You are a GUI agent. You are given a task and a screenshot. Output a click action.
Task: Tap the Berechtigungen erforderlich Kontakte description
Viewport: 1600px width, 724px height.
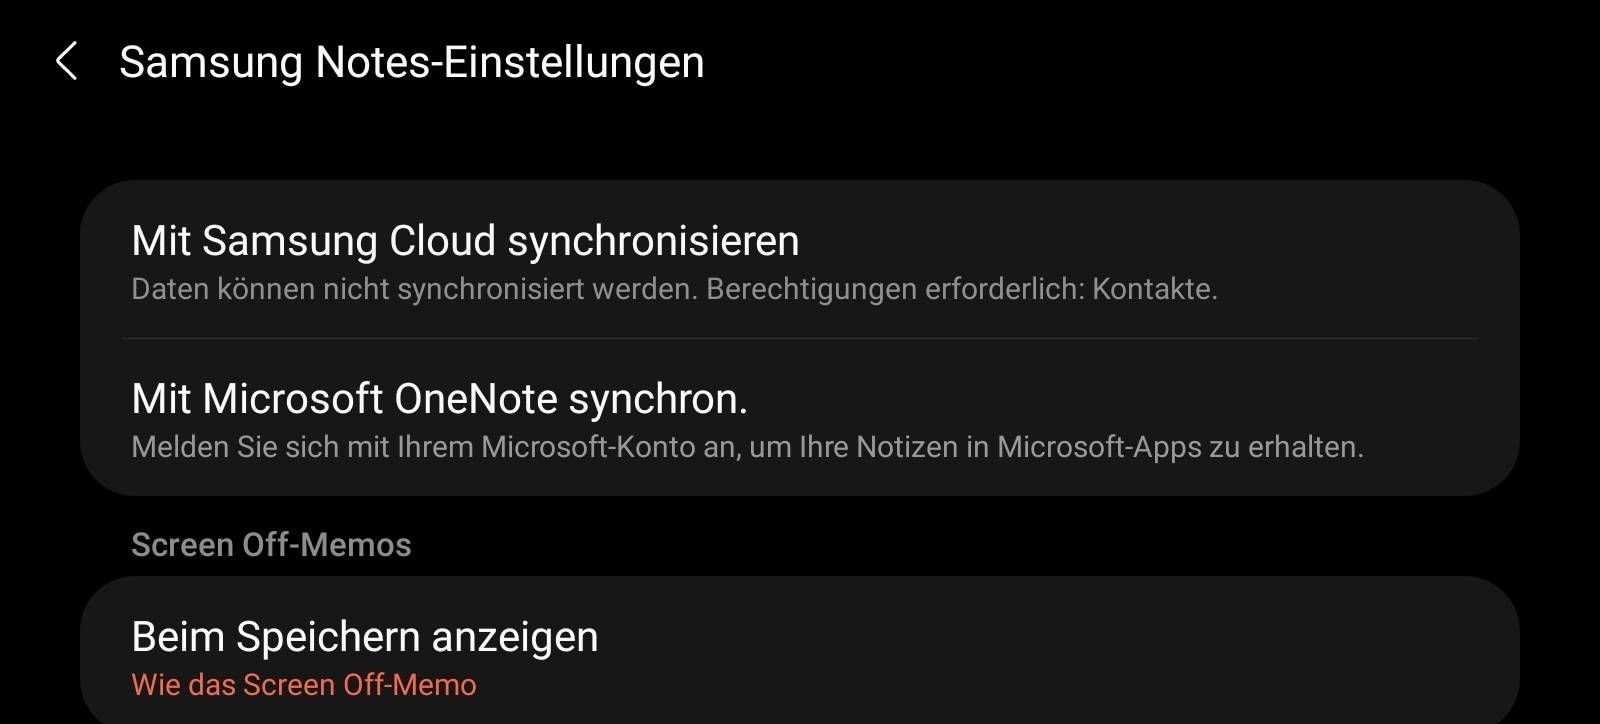[x=676, y=290]
